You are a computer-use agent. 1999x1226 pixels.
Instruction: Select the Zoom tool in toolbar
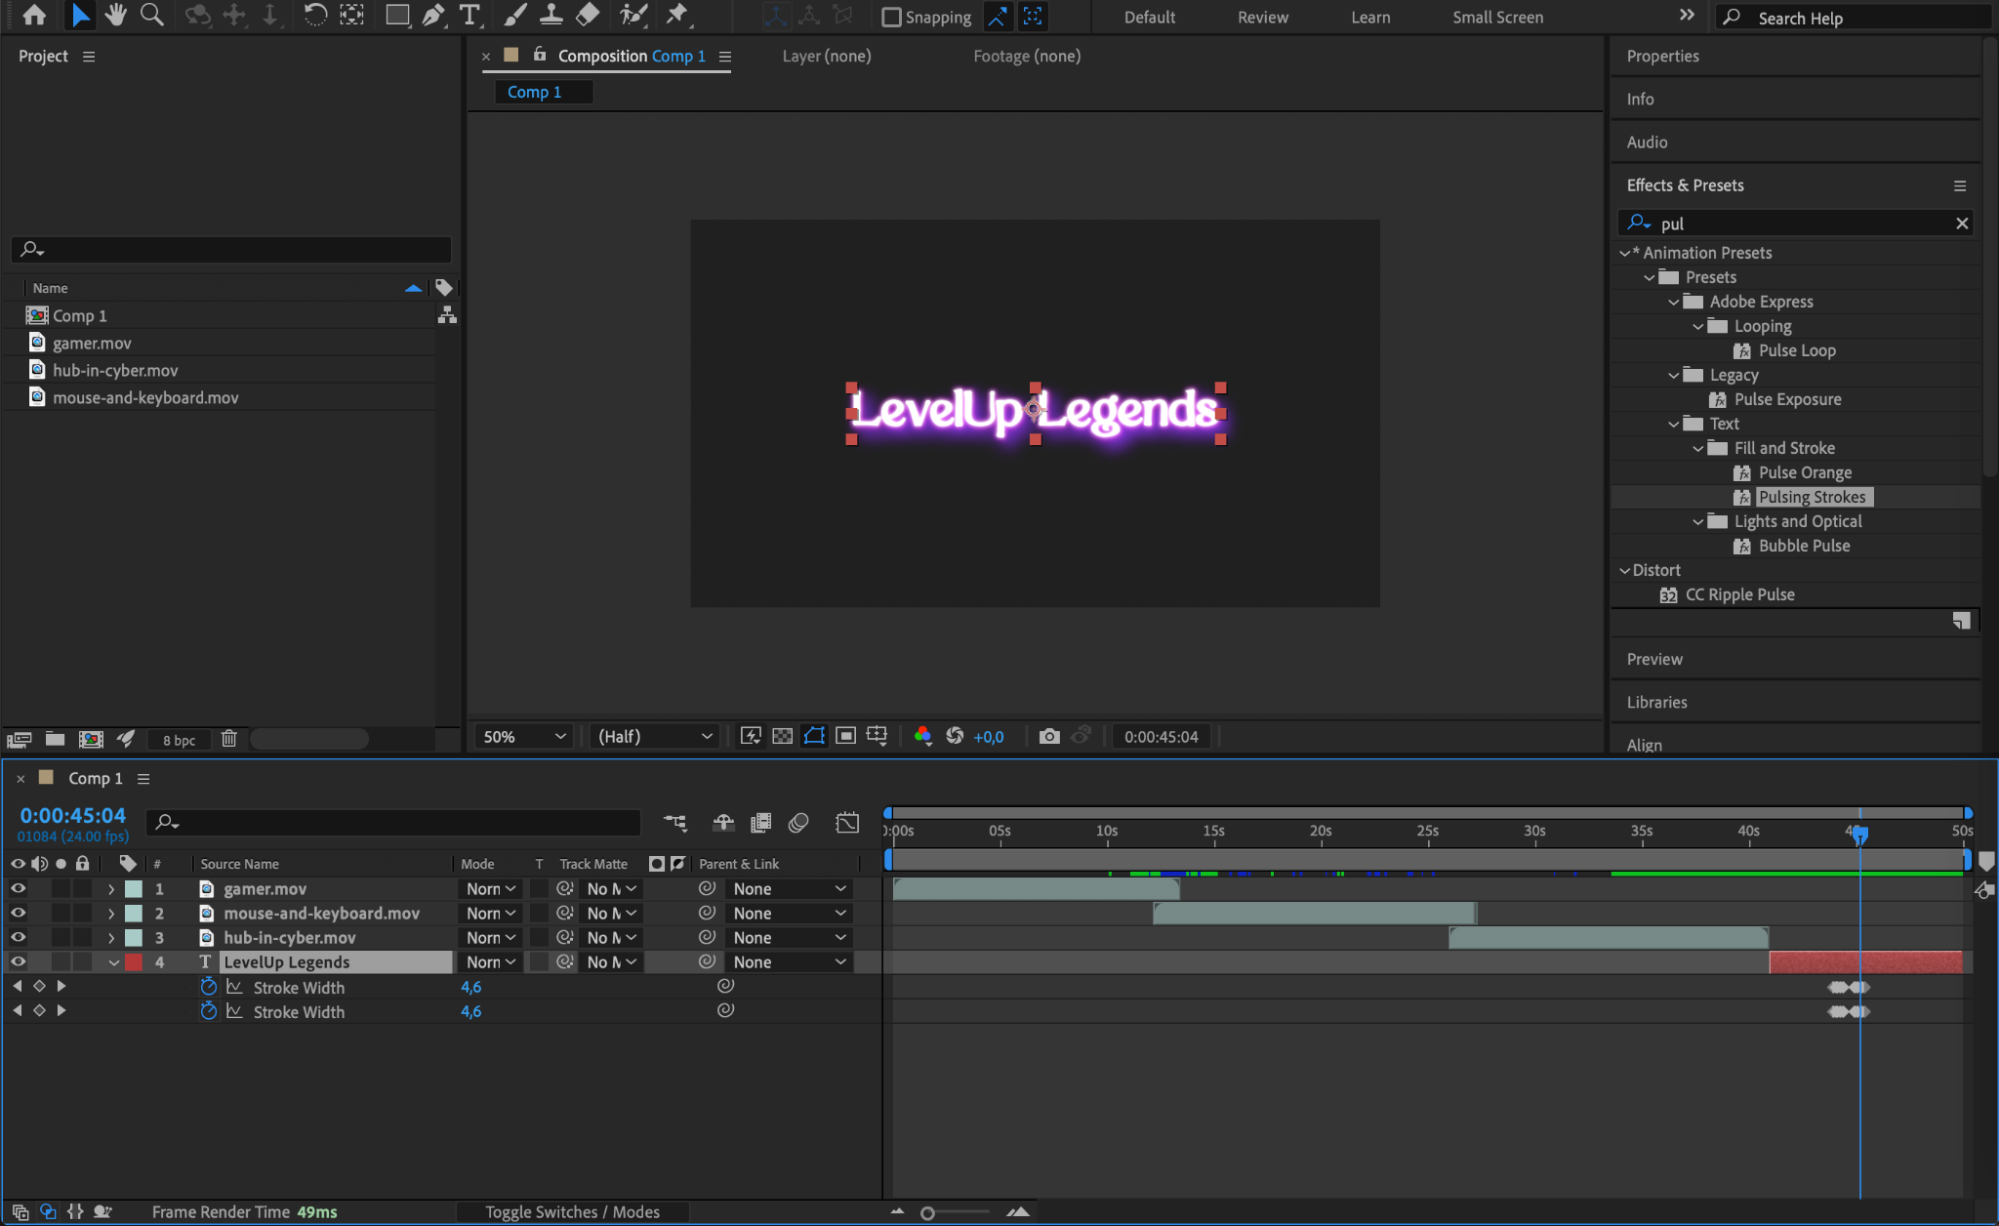click(152, 15)
